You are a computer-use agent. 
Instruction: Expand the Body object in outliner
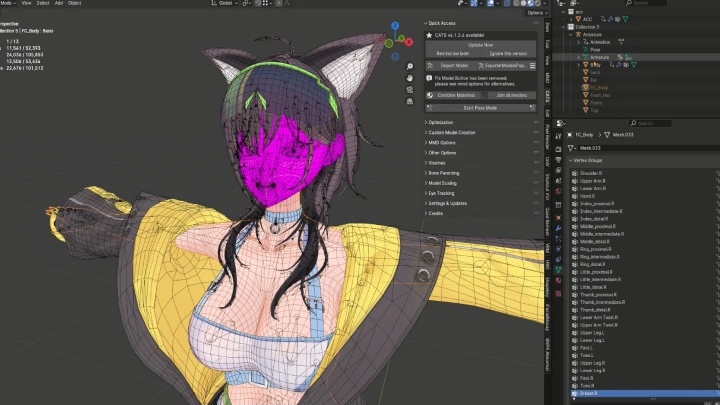(x=579, y=65)
